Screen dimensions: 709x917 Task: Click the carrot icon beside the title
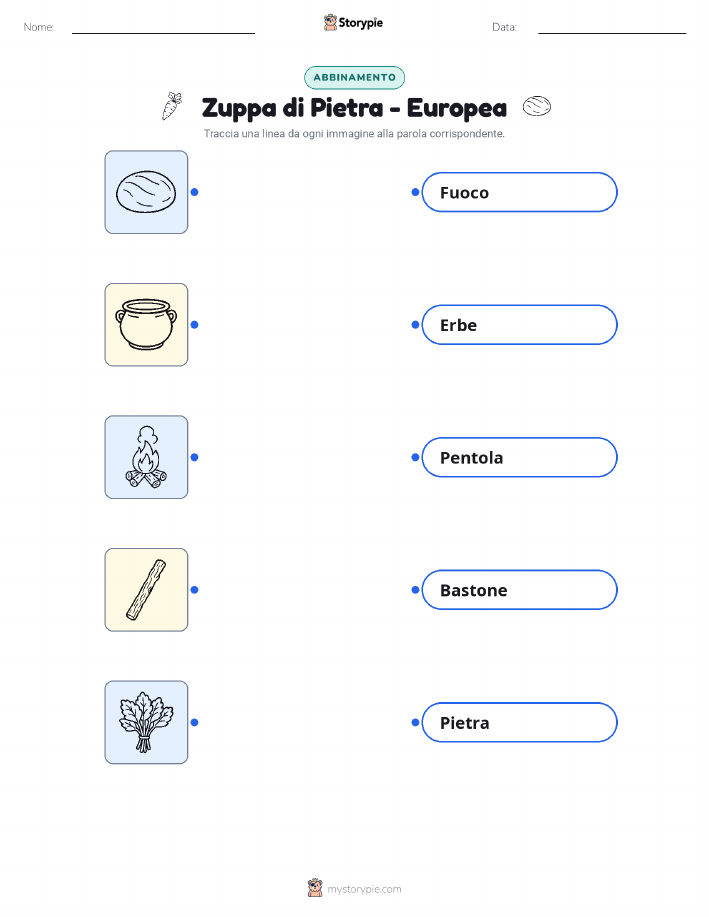[x=172, y=106]
